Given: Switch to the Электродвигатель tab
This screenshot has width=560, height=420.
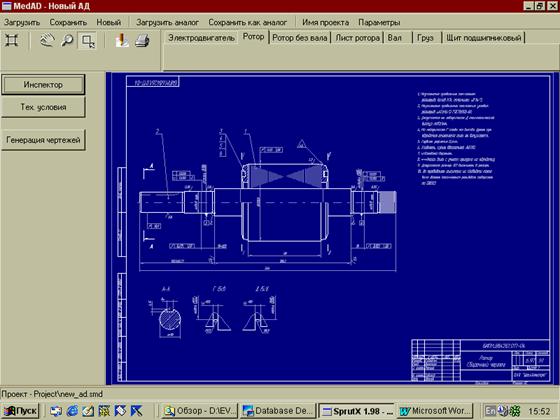Looking at the screenshot, I should 201,38.
